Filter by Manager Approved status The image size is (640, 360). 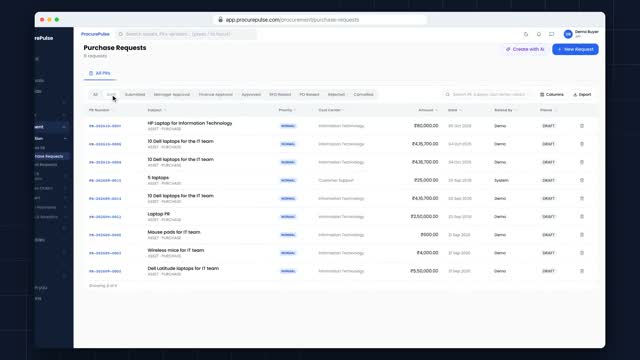click(x=172, y=95)
